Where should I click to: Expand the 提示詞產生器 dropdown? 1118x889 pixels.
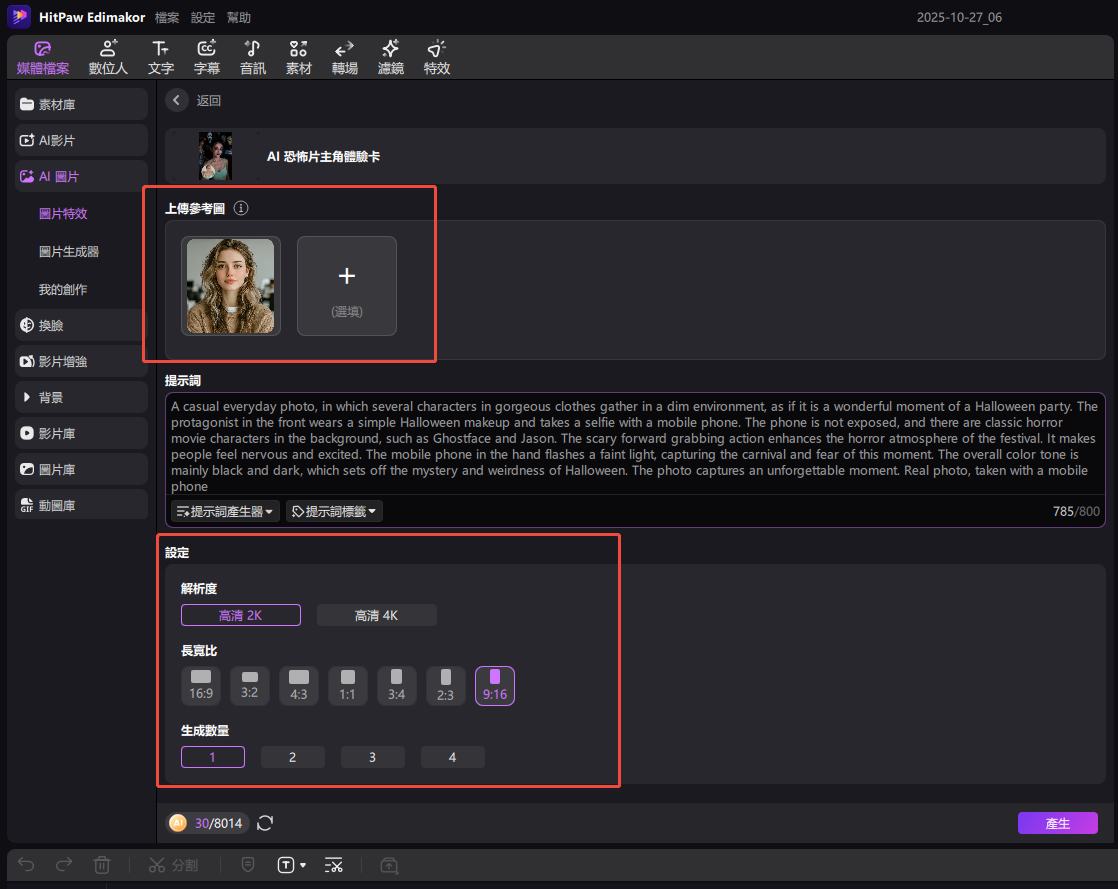(x=225, y=511)
